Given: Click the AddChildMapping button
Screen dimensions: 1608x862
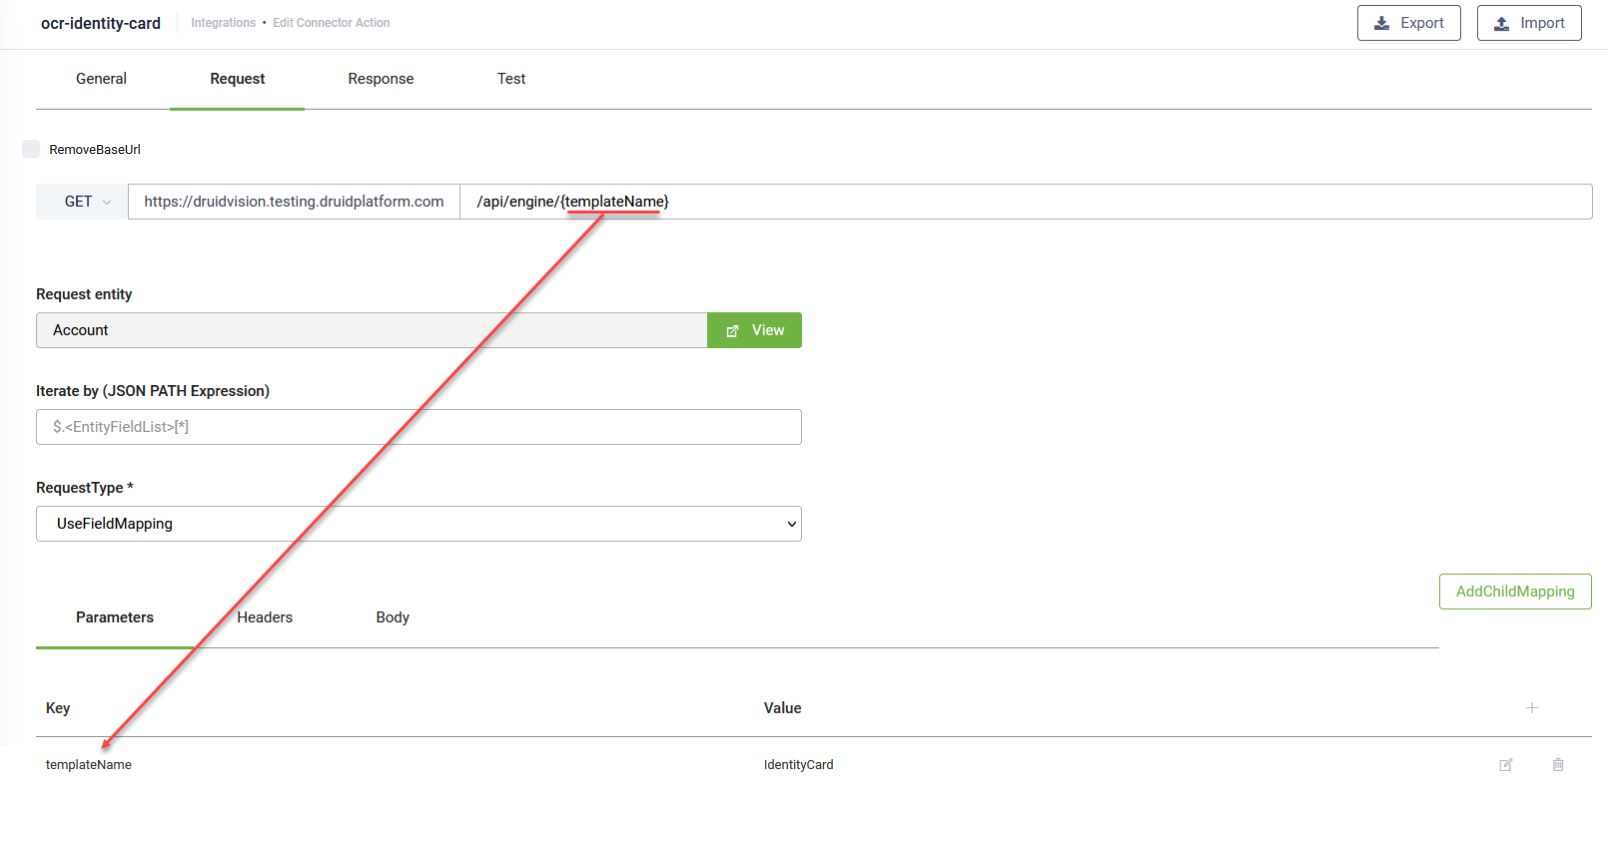Looking at the screenshot, I should click(1515, 591).
